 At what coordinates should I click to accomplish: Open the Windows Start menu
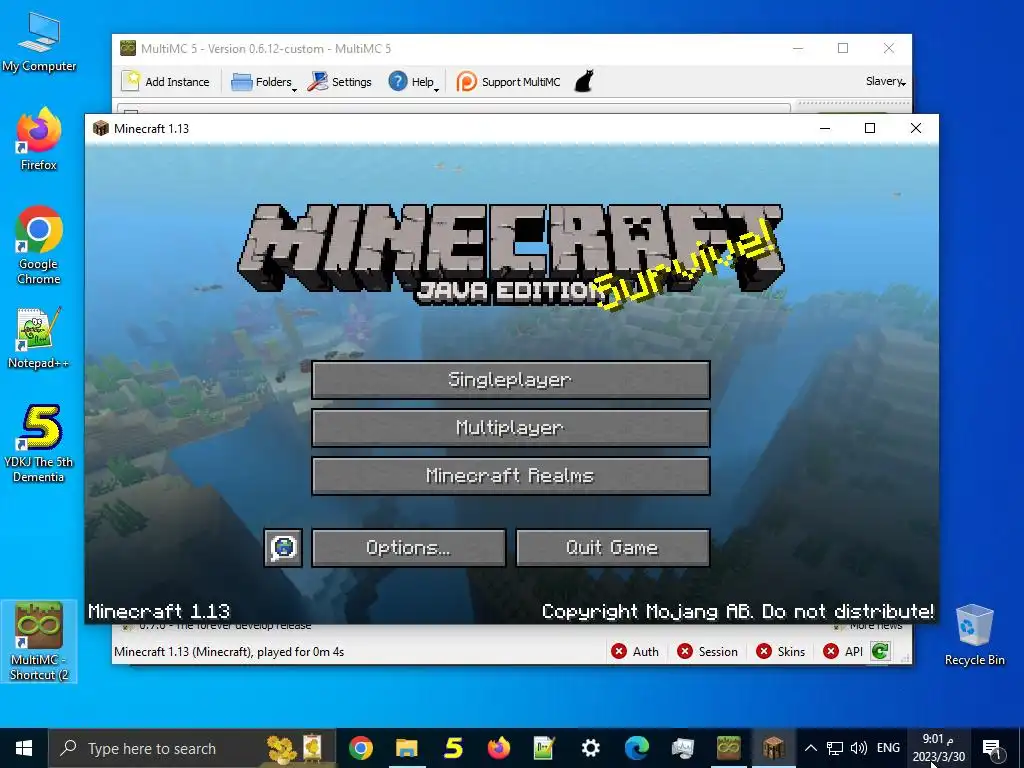(x=24, y=748)
